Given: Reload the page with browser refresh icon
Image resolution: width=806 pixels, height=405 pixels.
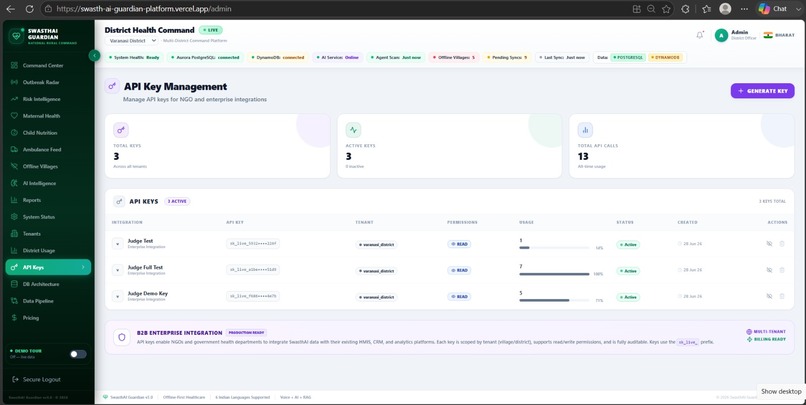Looking at the screenshot, I should 29,9.
